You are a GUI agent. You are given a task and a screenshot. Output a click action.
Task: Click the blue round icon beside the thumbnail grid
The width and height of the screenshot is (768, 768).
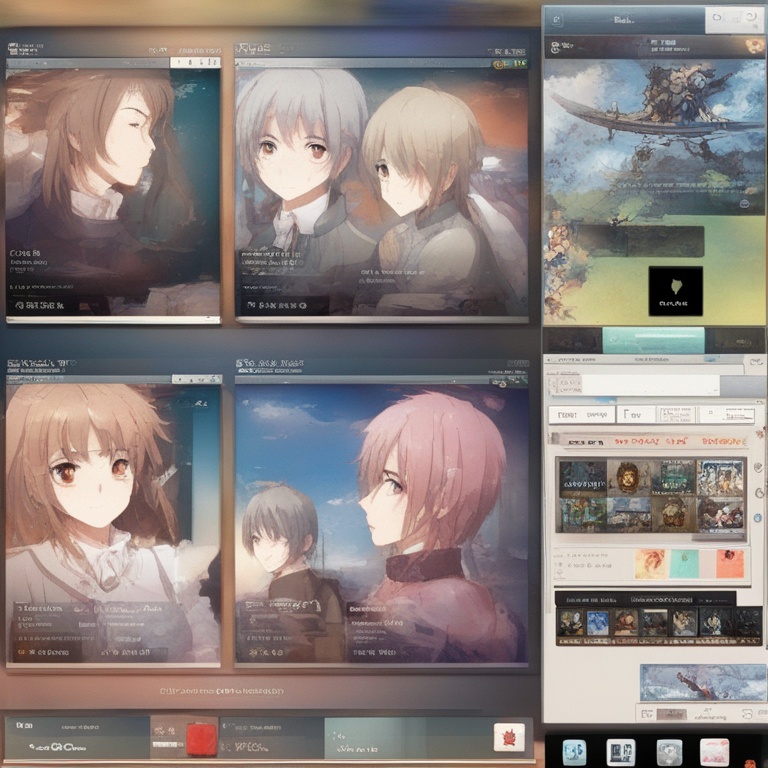[x=758, y=518]
